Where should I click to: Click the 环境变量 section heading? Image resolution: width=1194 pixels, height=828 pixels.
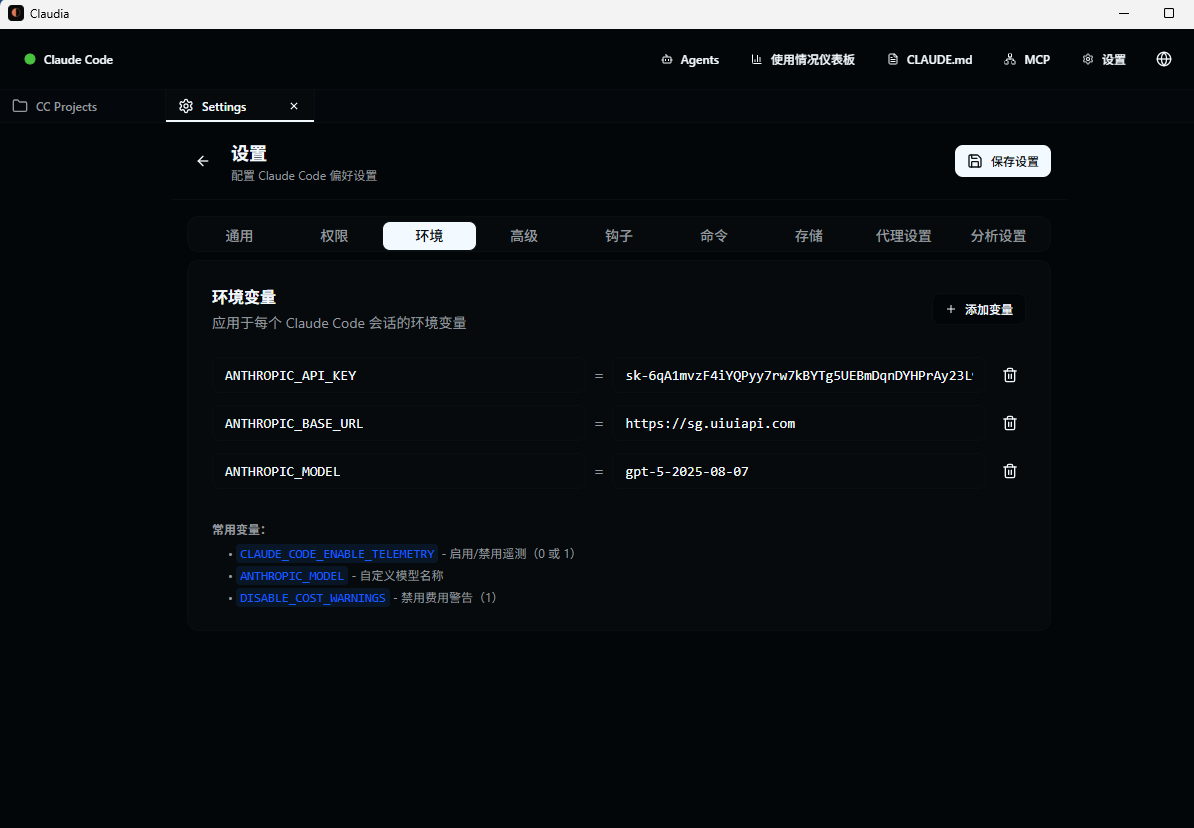coord(244,297)
